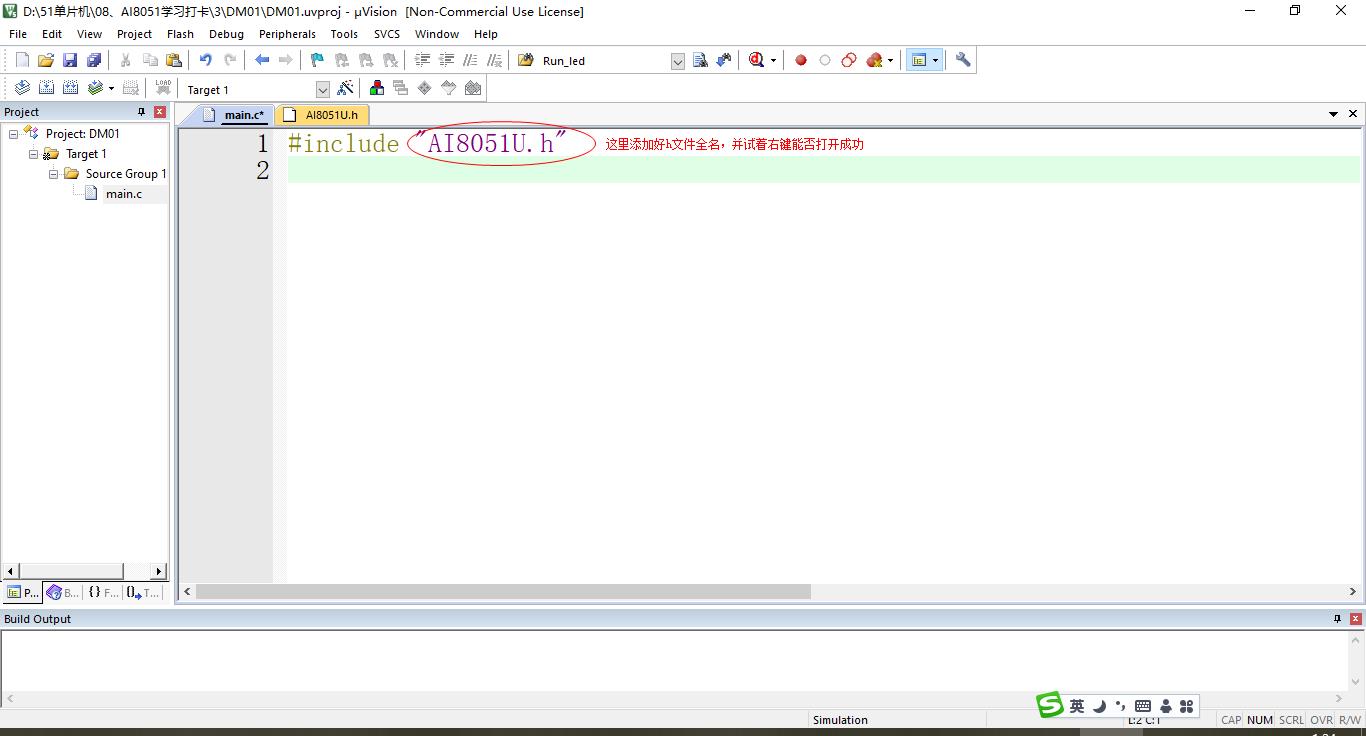The width and height of the screenshot is (1366, 736).
Task: Switch to the Functions tab in the Project panel
Action: coord(103,593)
